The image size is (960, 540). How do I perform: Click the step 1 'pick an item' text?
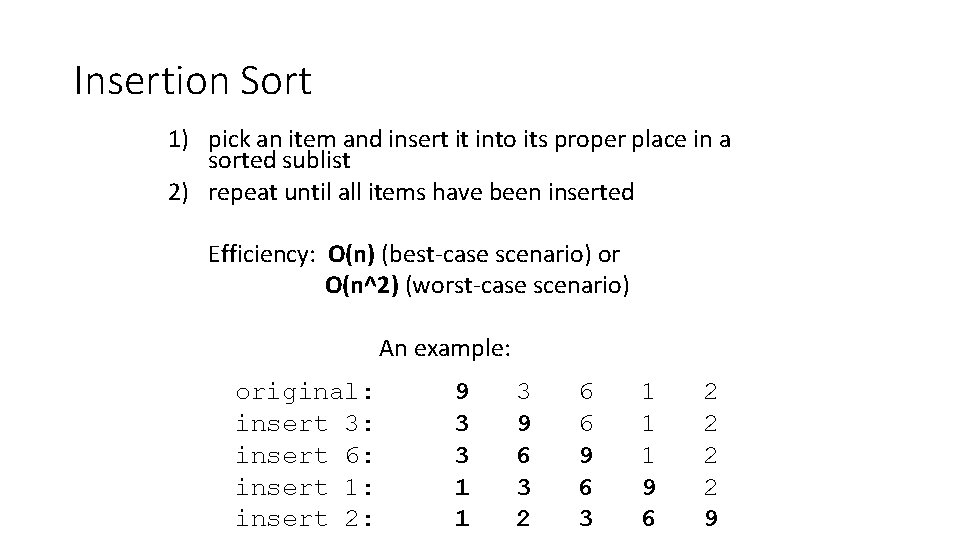(x=468, y=140)
